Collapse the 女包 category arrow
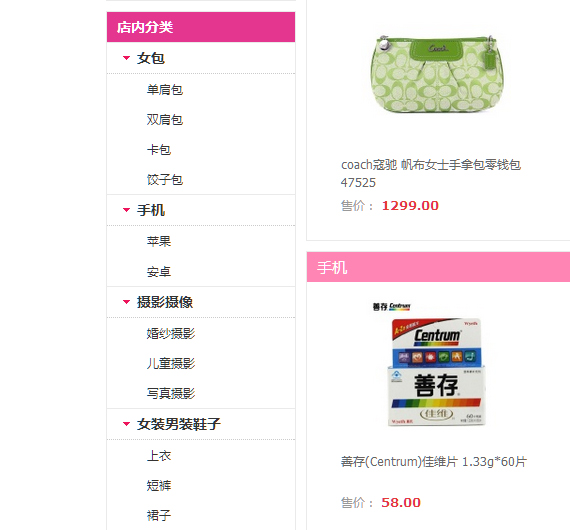The height and width of the screenshot is (530, 570). 126,58
